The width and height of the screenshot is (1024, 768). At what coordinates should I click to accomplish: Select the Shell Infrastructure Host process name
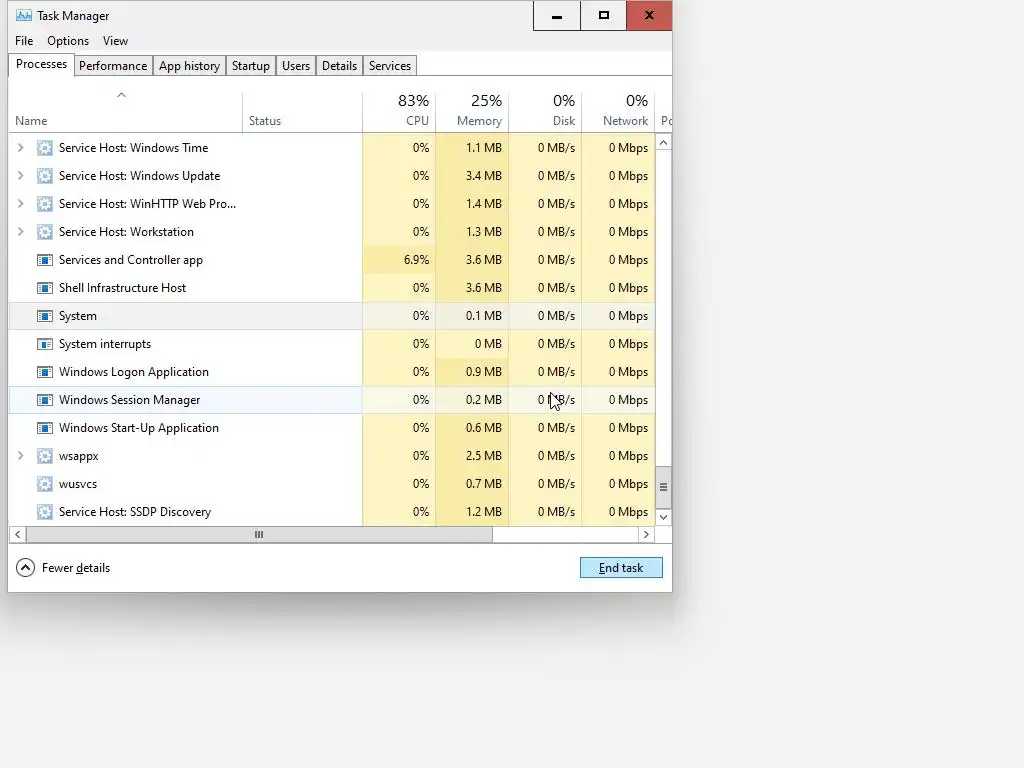(122, 288)
